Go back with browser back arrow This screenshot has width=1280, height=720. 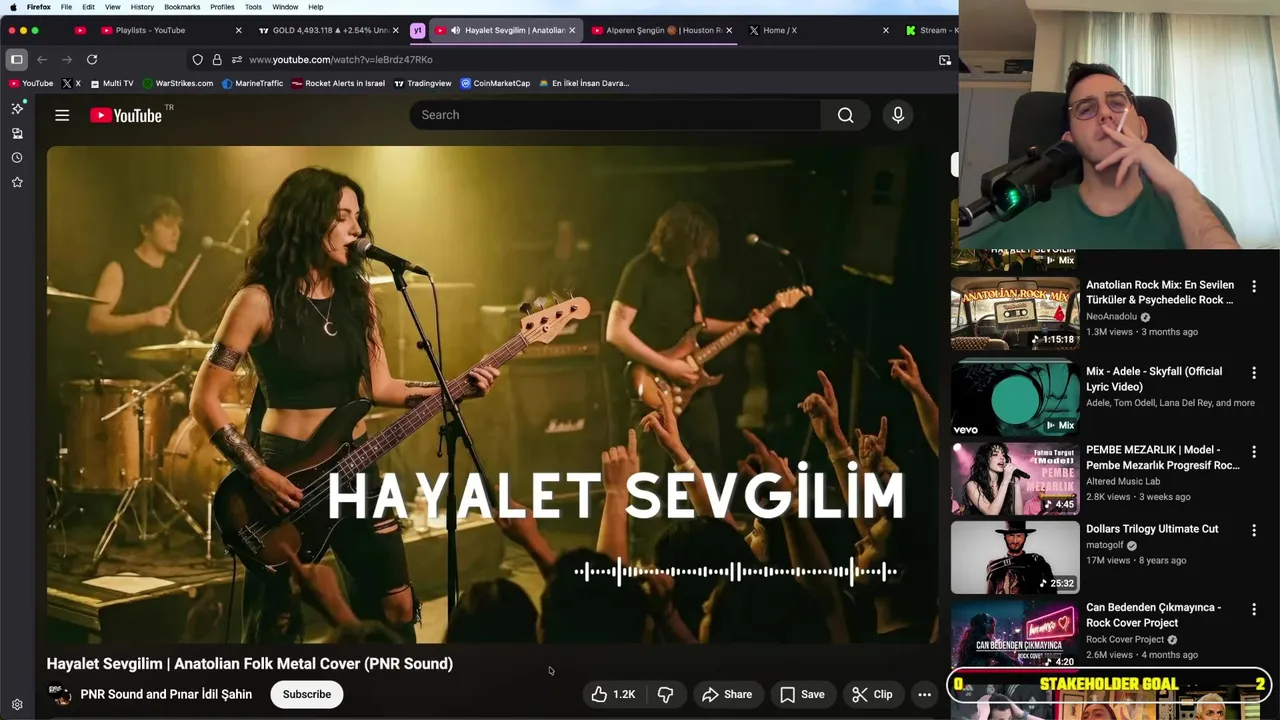(42, 60)
